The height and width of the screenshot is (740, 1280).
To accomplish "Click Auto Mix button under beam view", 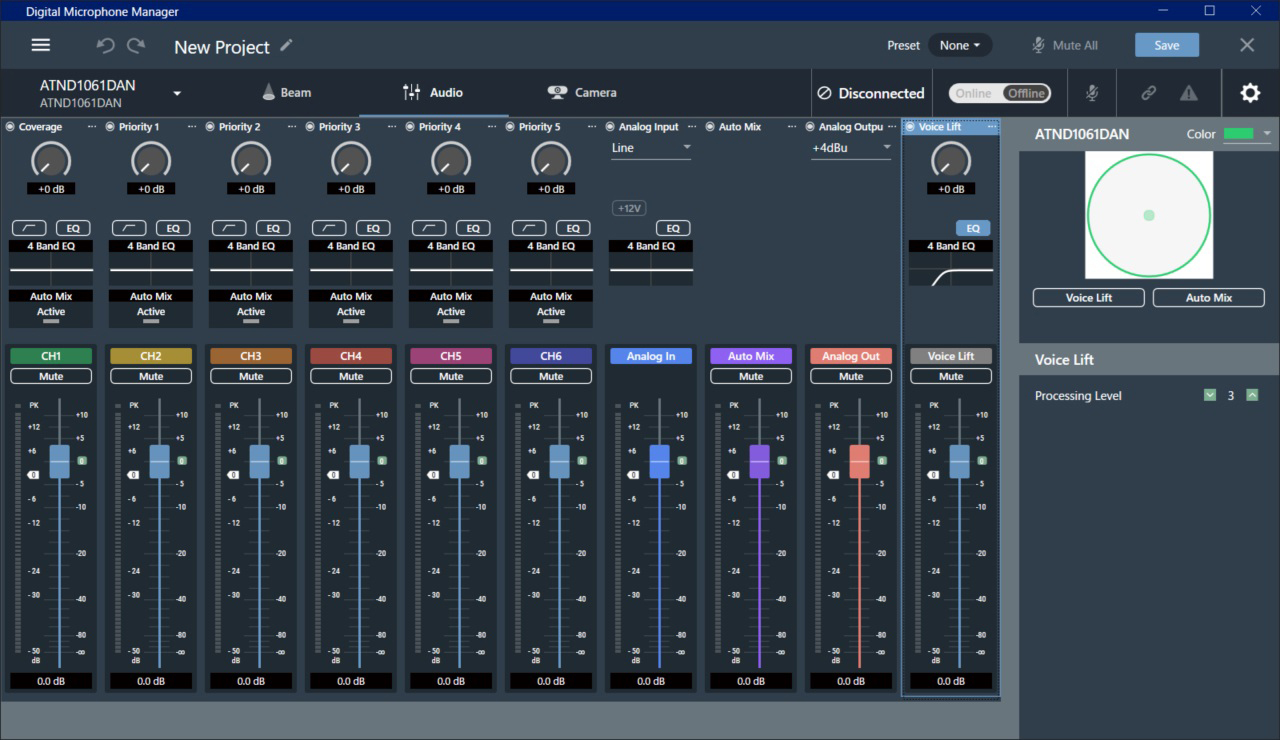I will [x=1209, y=297].
